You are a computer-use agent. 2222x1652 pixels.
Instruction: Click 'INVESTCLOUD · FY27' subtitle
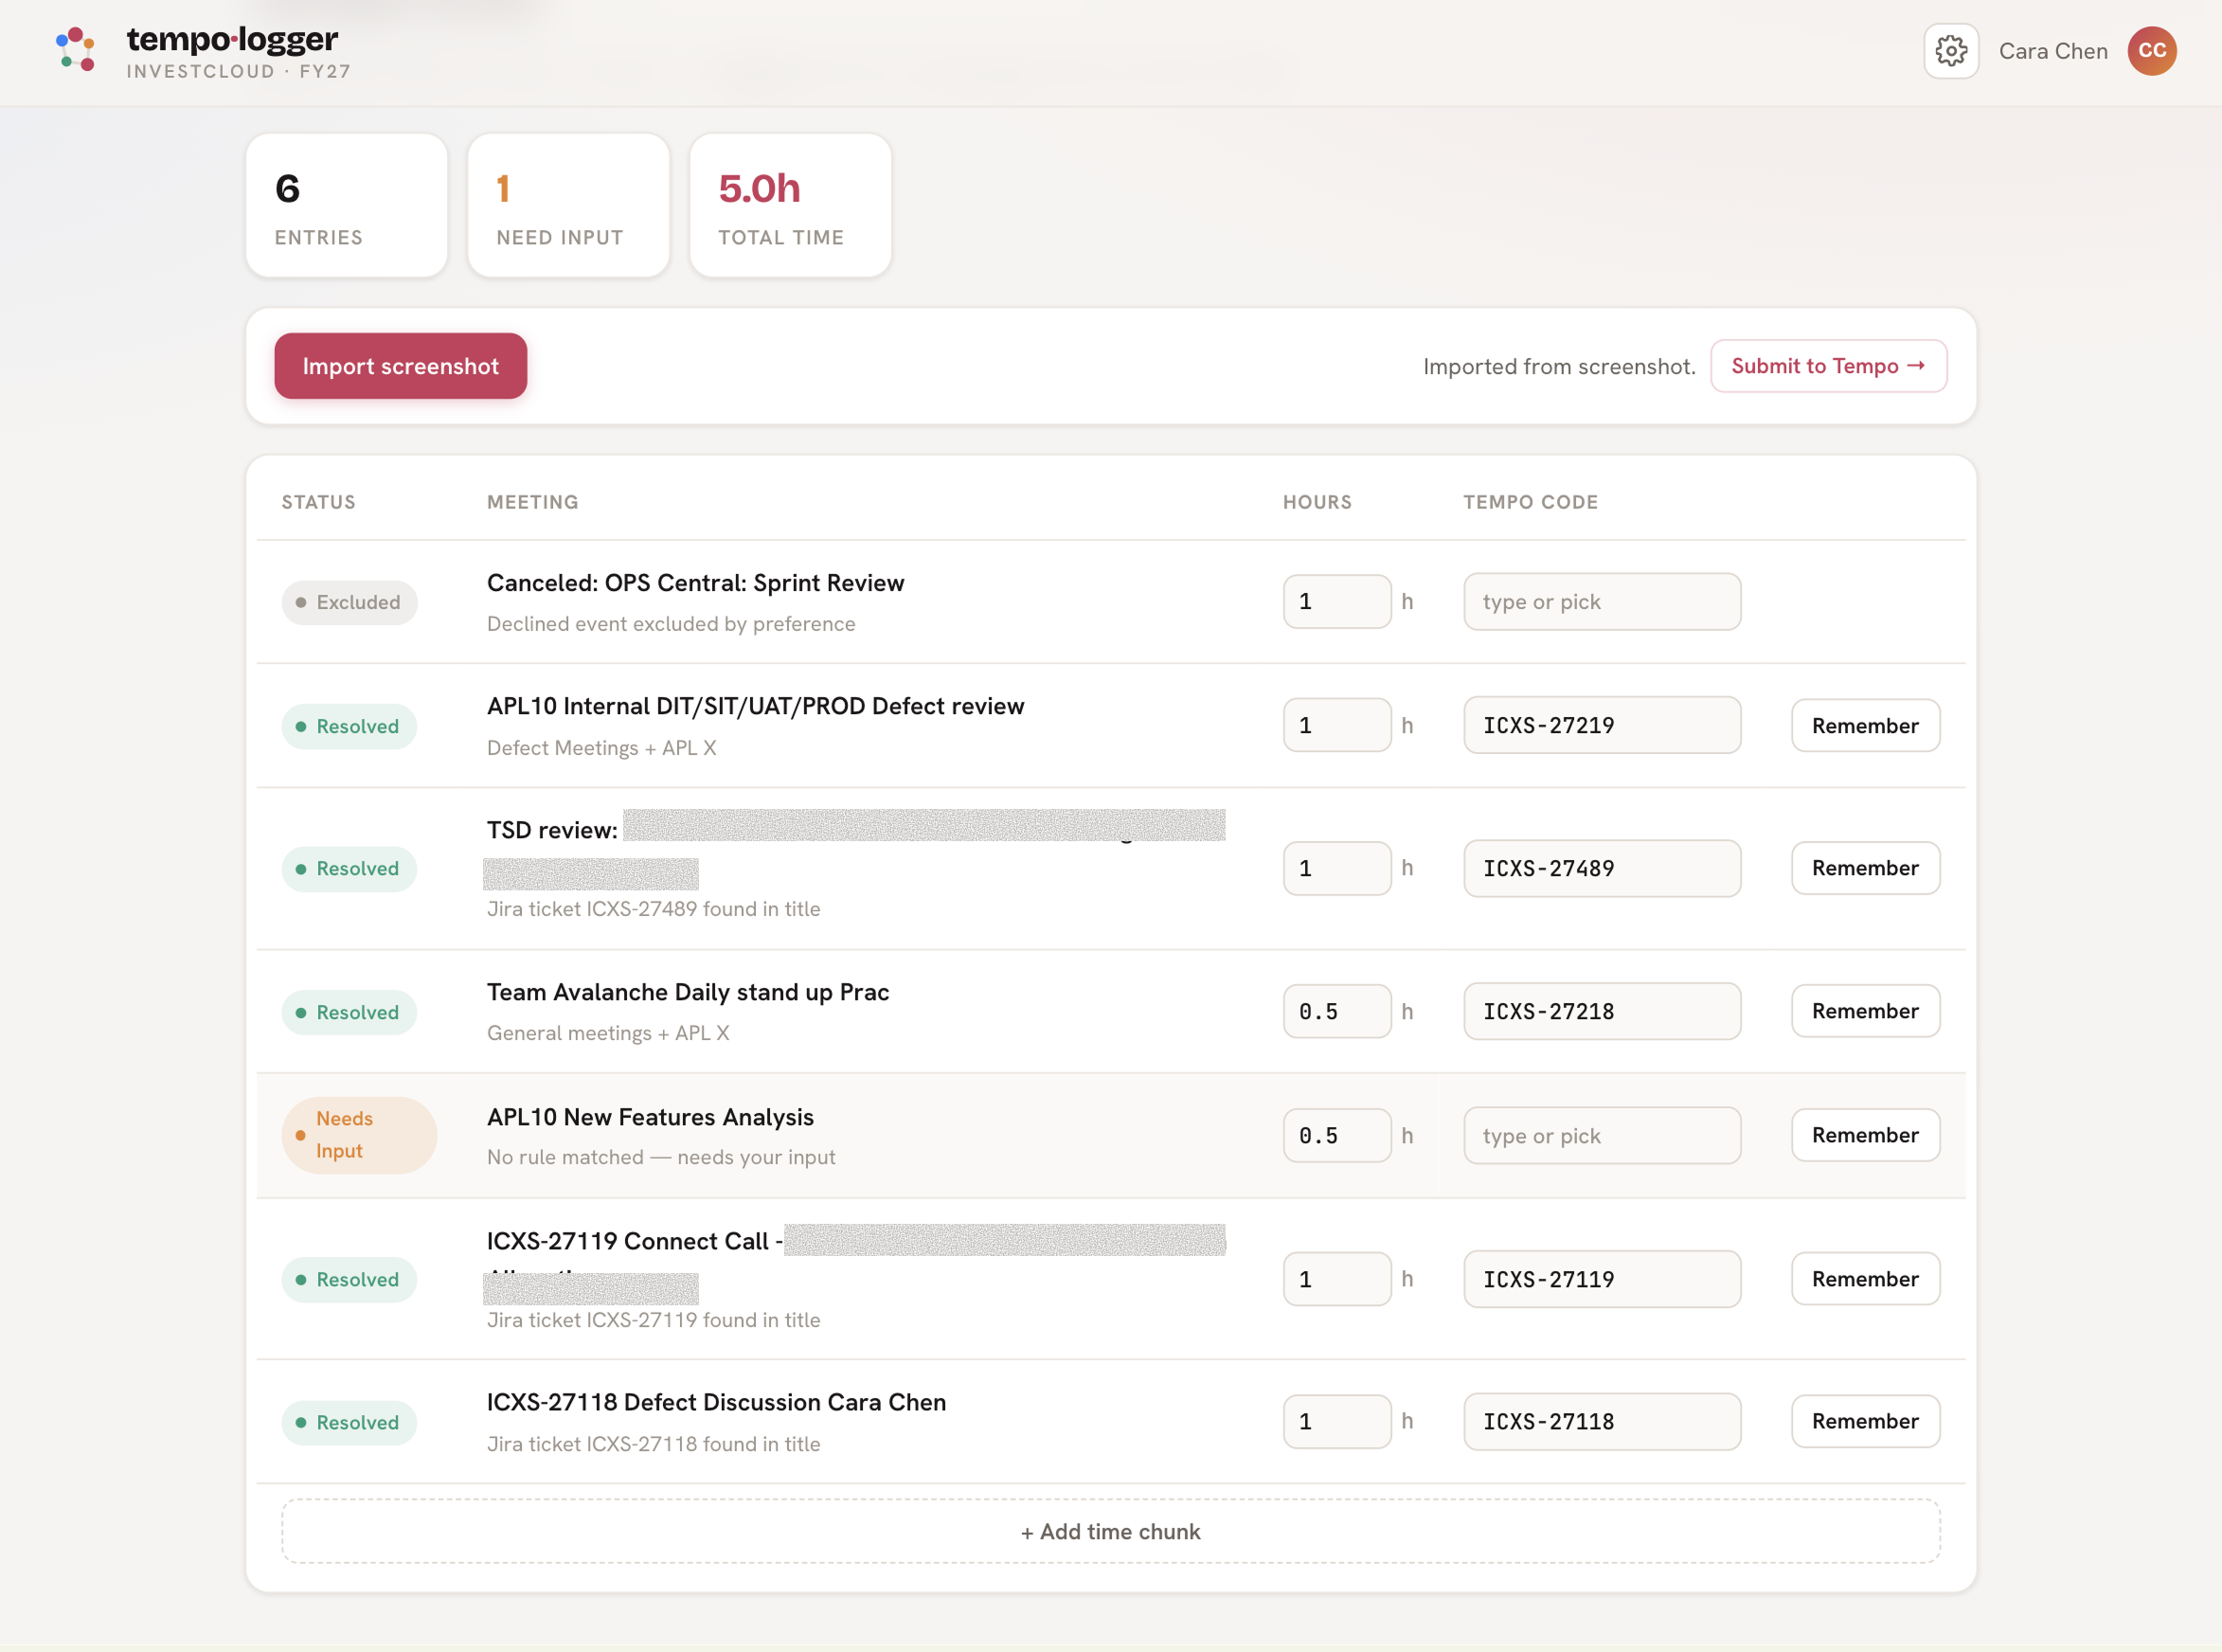pyautogui.click(x=238, y=72)
